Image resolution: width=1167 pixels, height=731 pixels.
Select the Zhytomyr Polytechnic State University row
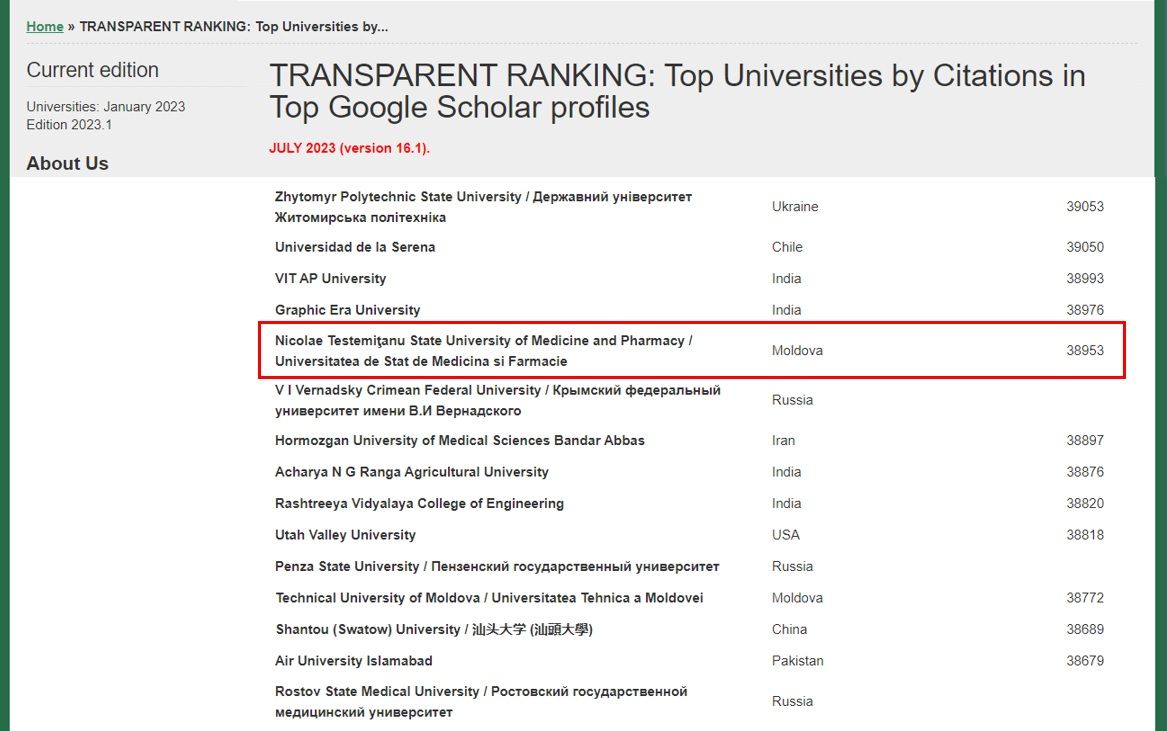tap(483, 207)
